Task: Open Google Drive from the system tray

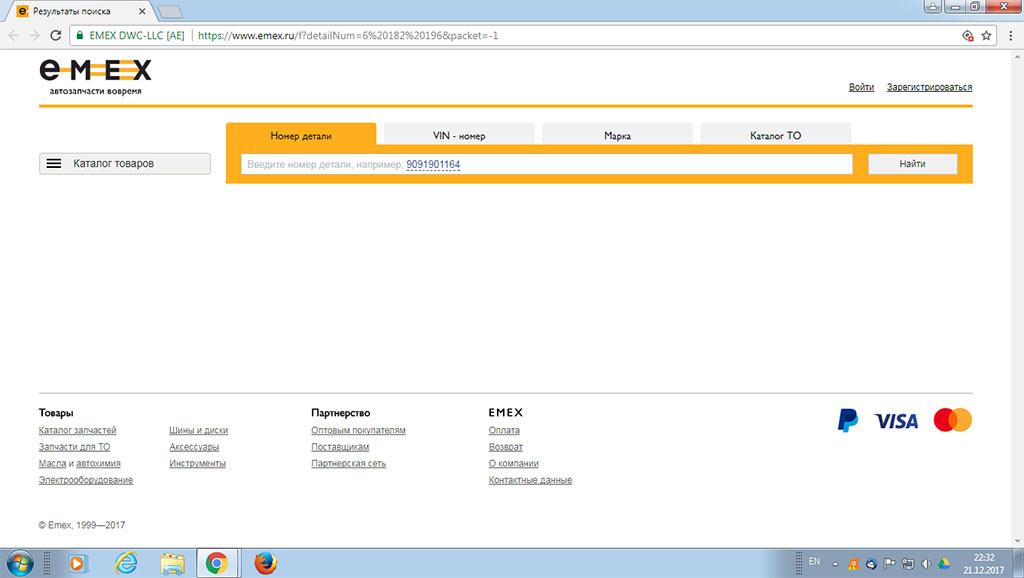Action: pos(944,562)
